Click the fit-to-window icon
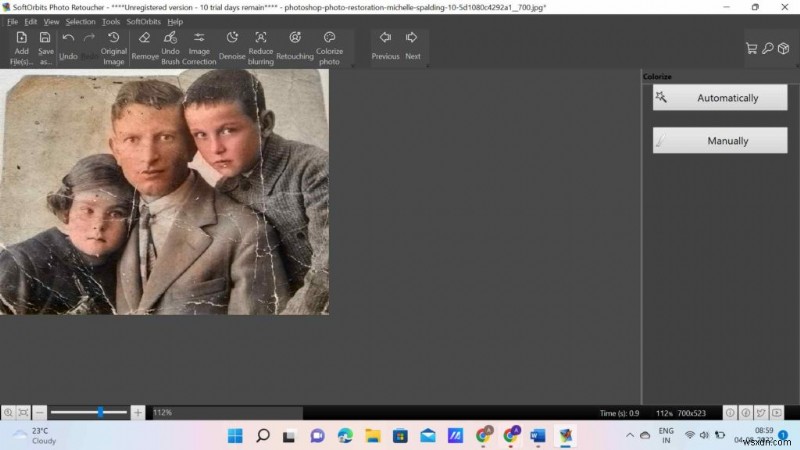 [23, 412]
